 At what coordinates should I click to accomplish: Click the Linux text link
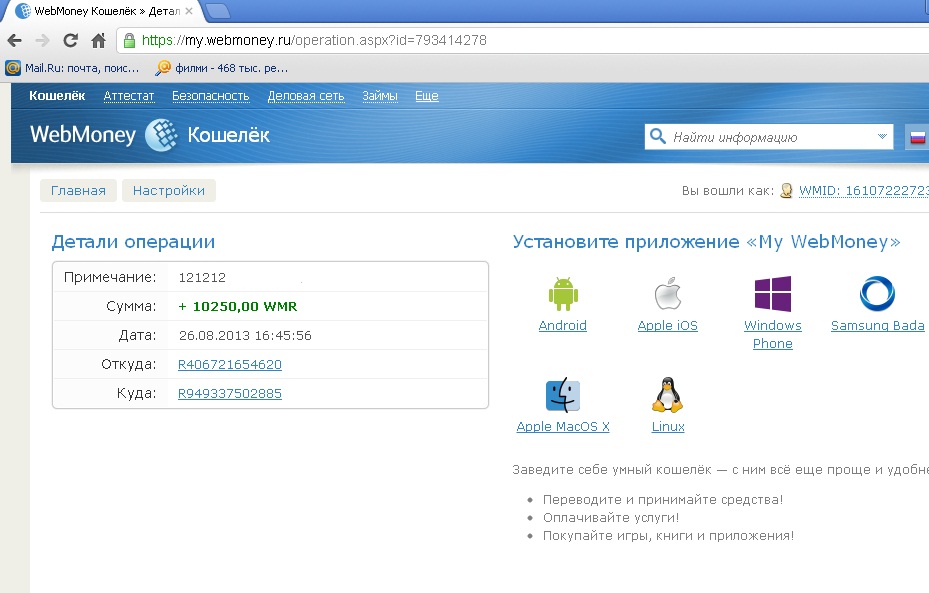click(x=668, y=427)
